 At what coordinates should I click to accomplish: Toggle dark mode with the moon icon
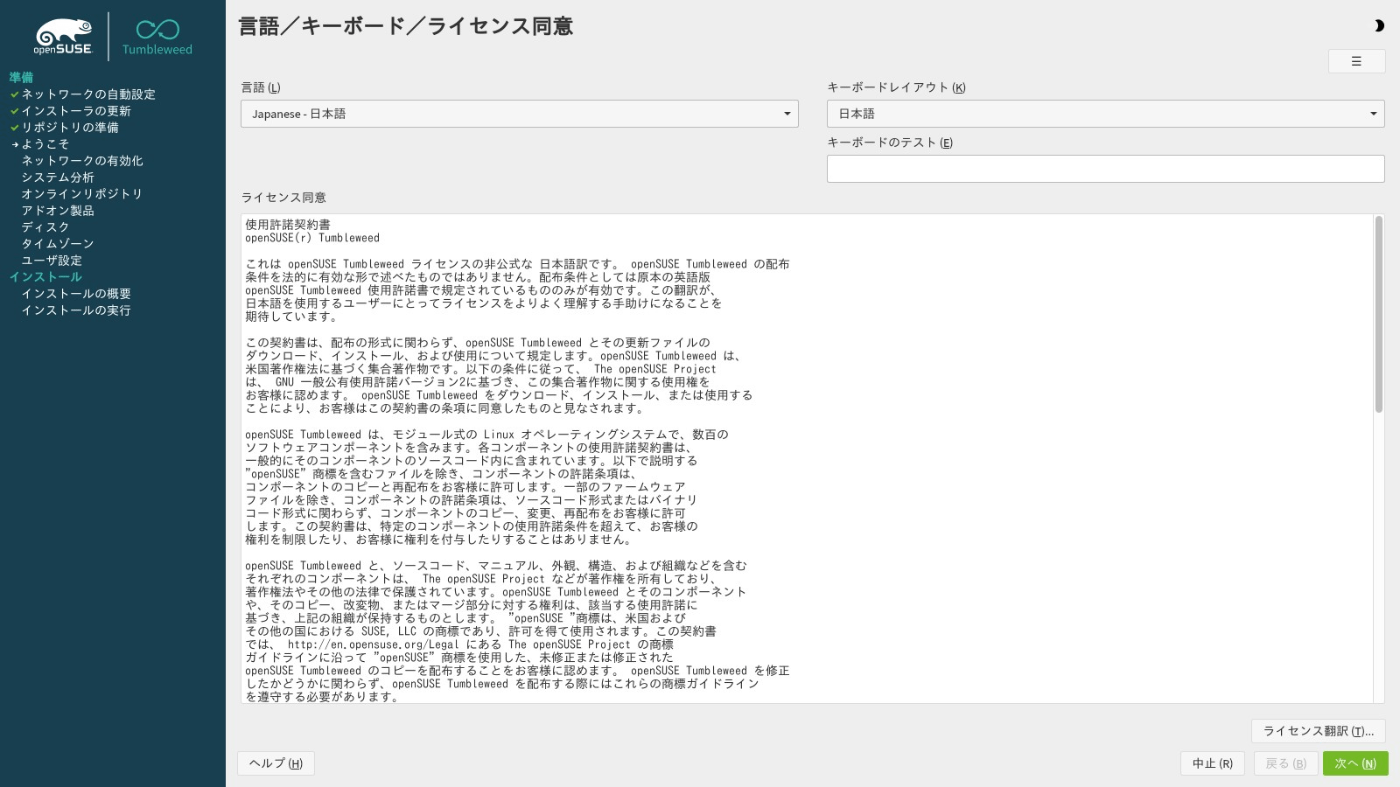(x=1379, y=26)
